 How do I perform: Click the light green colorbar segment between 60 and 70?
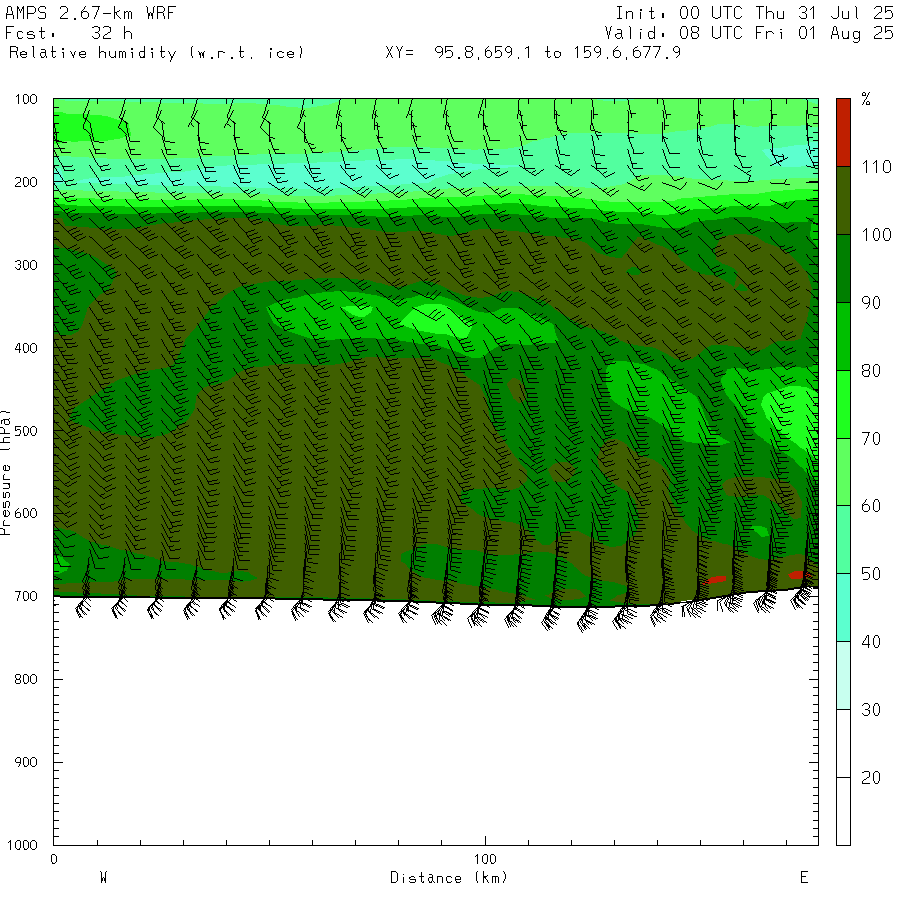pos(843,472)
